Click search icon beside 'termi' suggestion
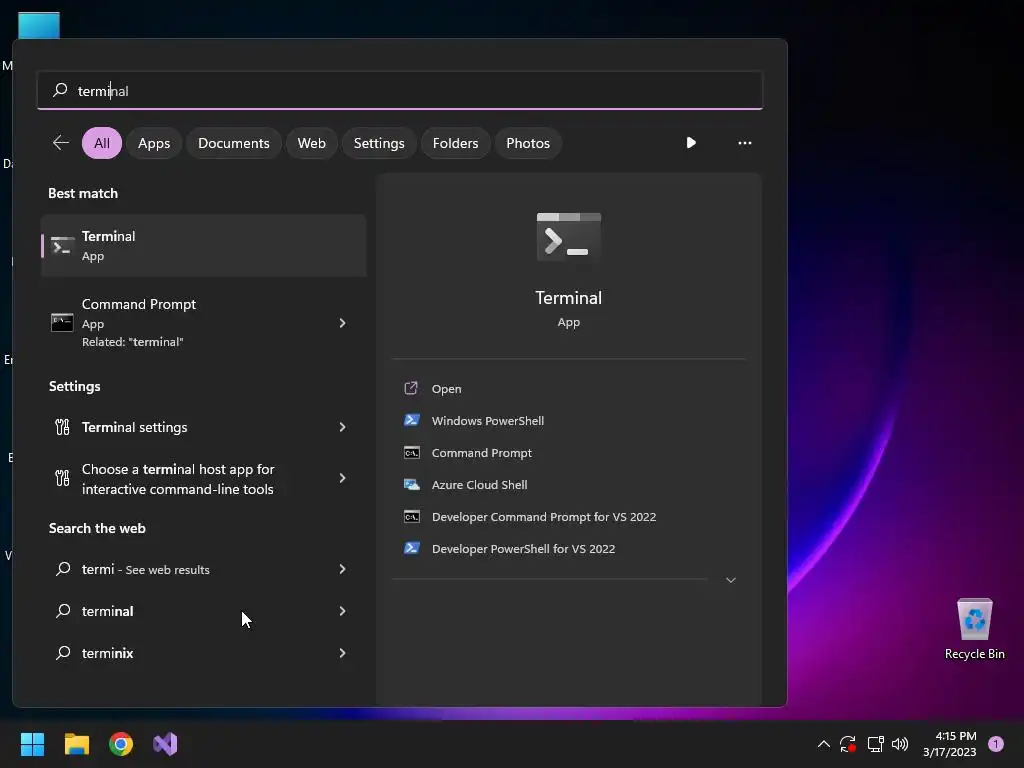This screenshot has width=1024, height=768. coord(63,569)
